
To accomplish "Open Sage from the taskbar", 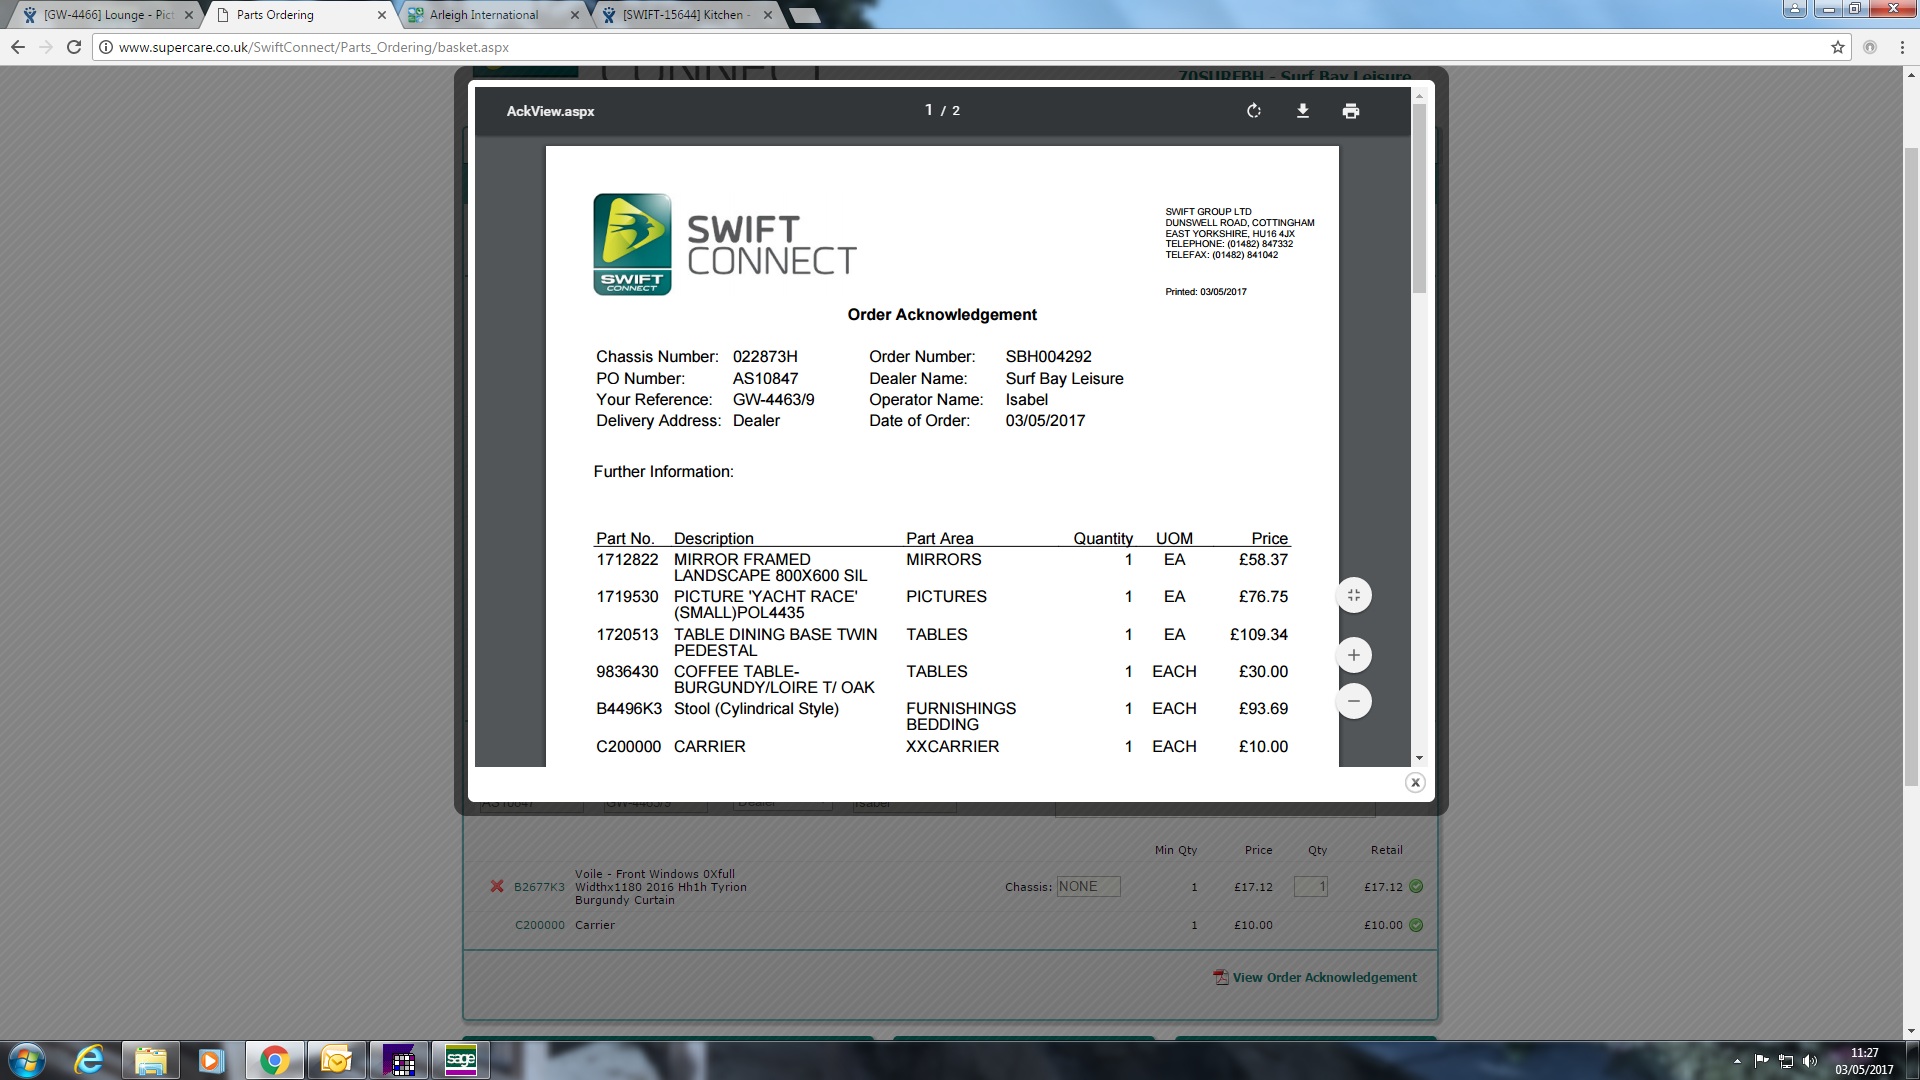I will 460,1060.
